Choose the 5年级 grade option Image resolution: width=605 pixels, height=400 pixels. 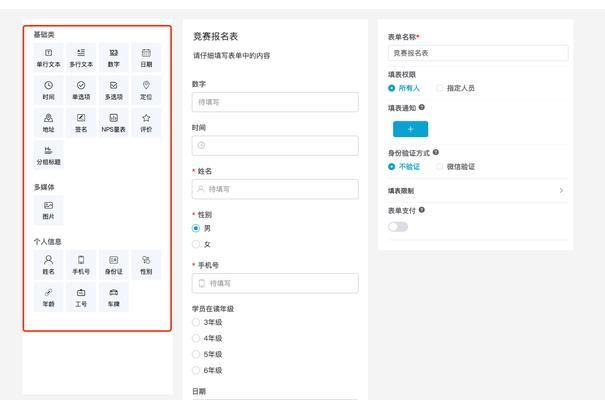[196, 354]
